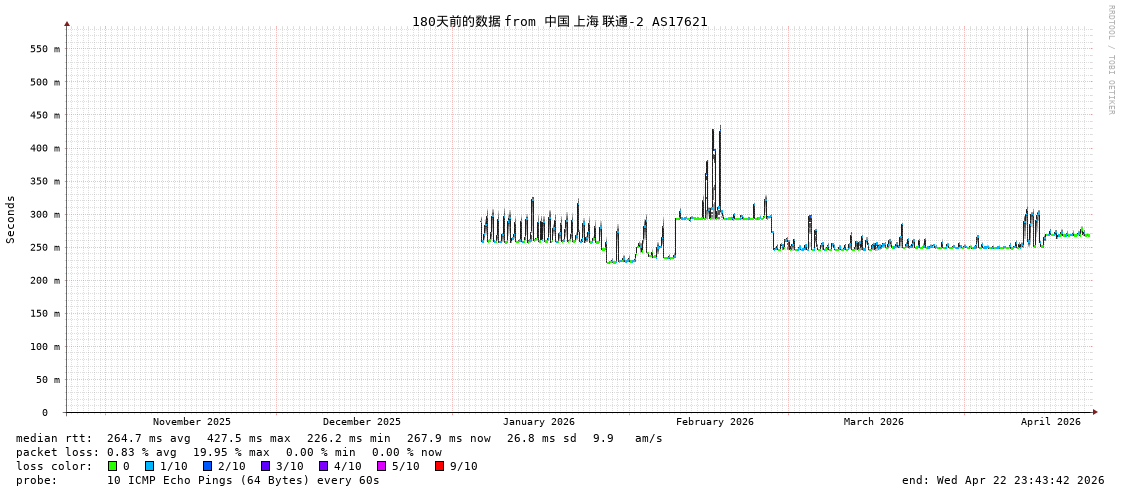Click the March 2026 x-axis label
The height and width of the screenshot is (494, 1121).
pyautogui.click(x=873, y=422)
